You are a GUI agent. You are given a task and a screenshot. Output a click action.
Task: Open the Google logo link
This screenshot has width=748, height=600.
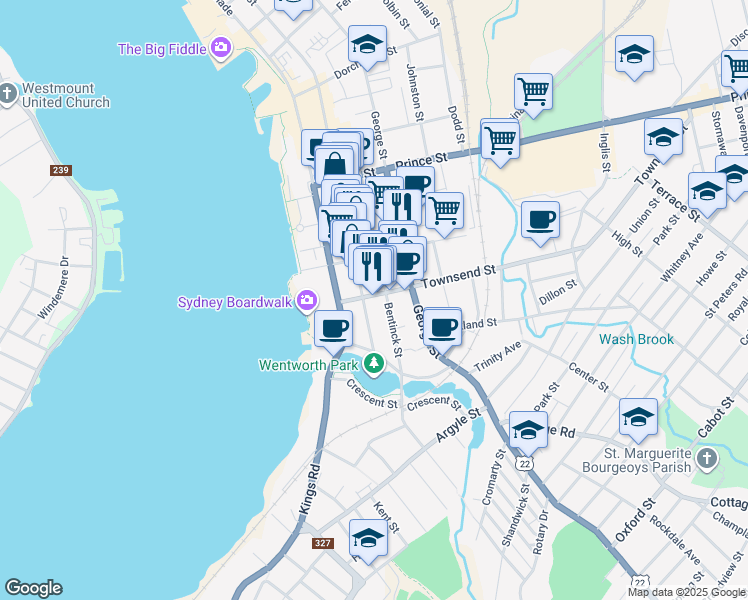[x=33, y=588]
